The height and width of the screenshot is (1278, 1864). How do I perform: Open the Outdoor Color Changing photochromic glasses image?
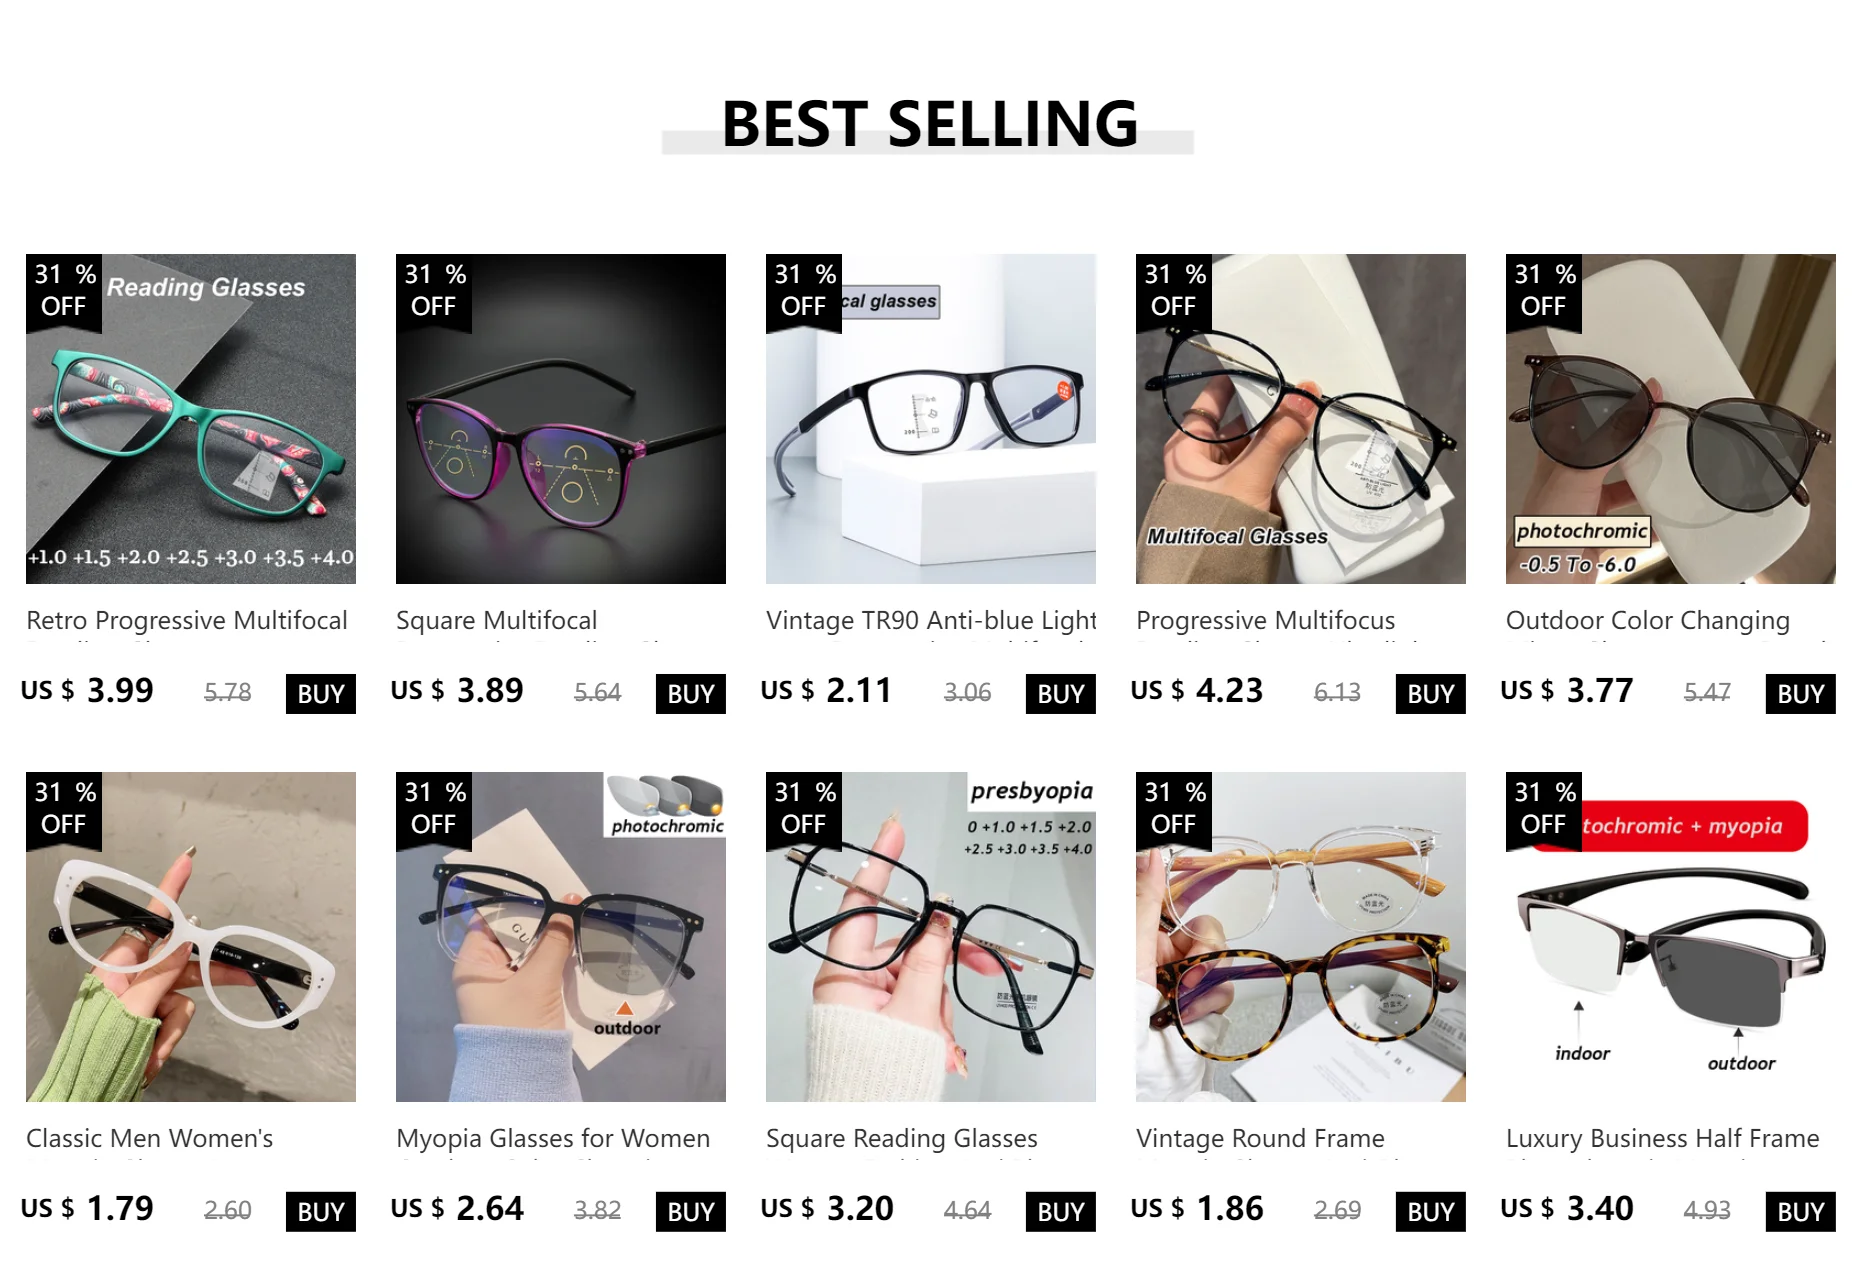click(x=1671, y=419)
